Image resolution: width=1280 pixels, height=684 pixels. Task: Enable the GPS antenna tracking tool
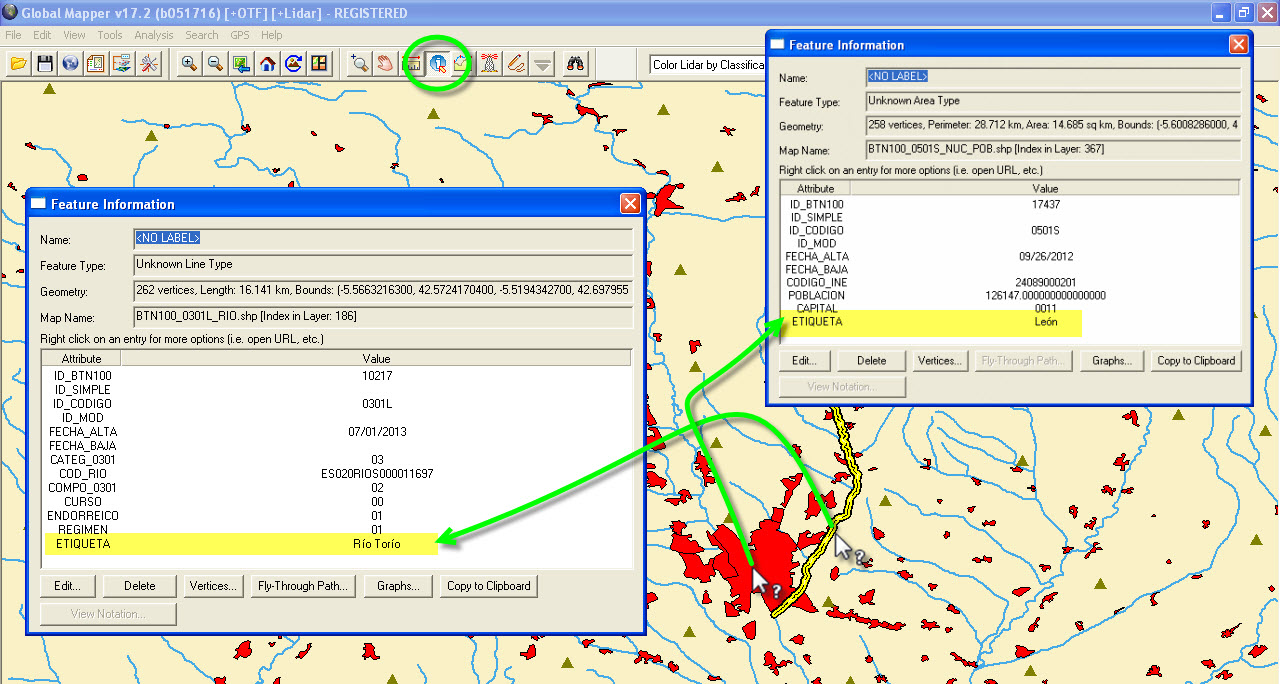489,62
